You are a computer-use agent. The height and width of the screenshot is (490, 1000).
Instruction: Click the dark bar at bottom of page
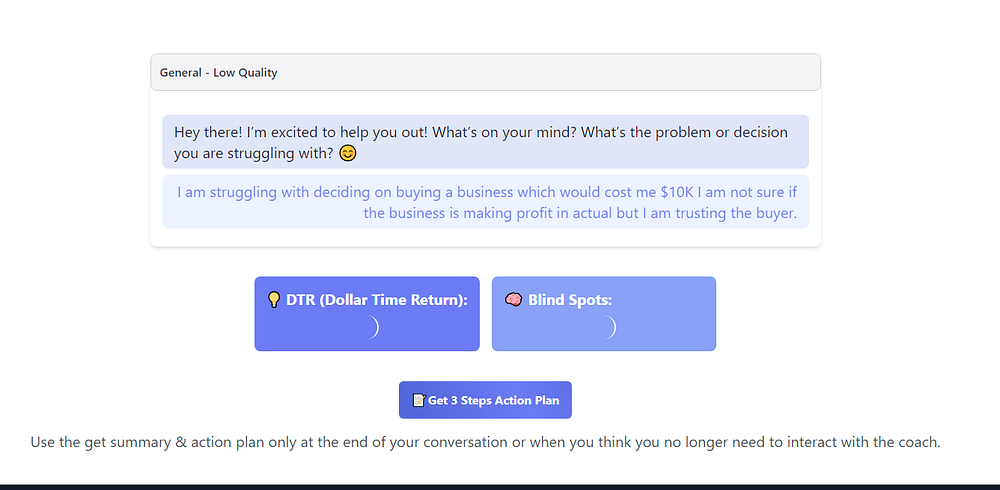(500, 487)
